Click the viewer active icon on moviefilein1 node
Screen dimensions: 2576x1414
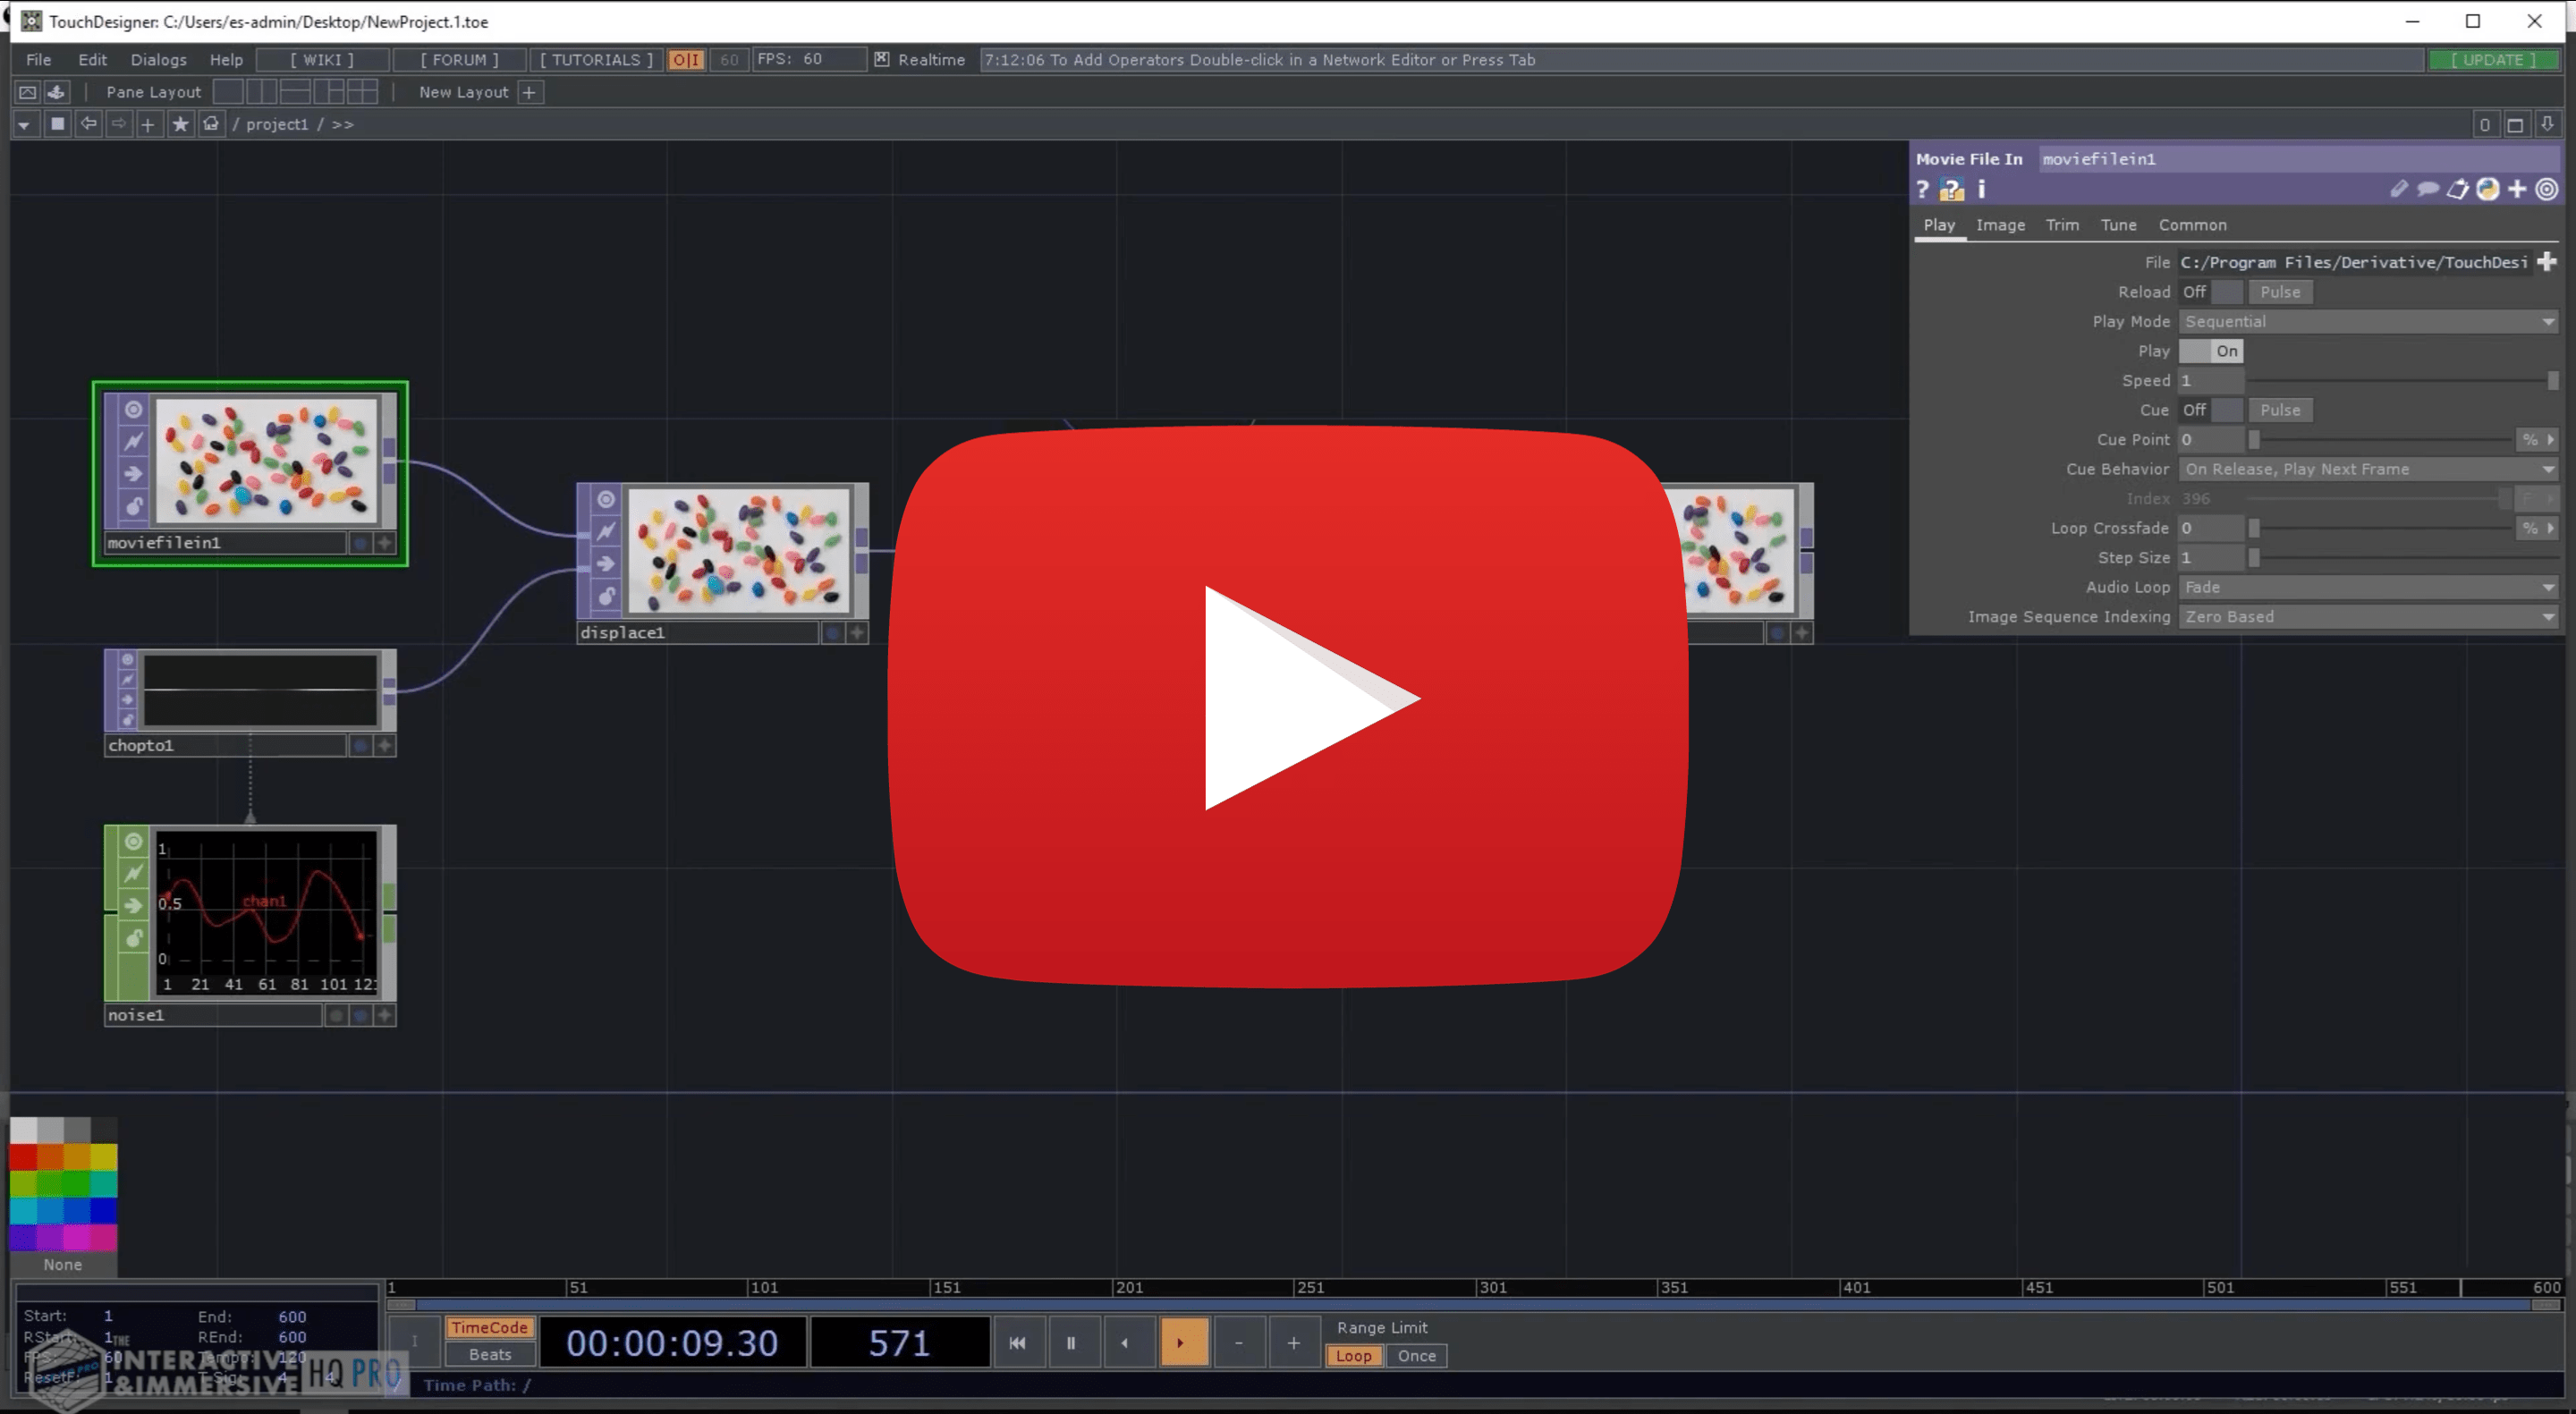coord(133,410)
